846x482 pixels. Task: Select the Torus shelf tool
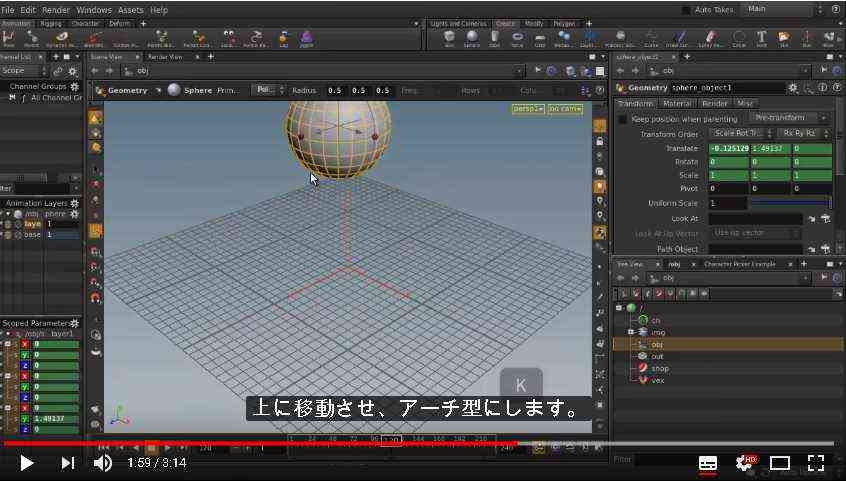(517, 38)
